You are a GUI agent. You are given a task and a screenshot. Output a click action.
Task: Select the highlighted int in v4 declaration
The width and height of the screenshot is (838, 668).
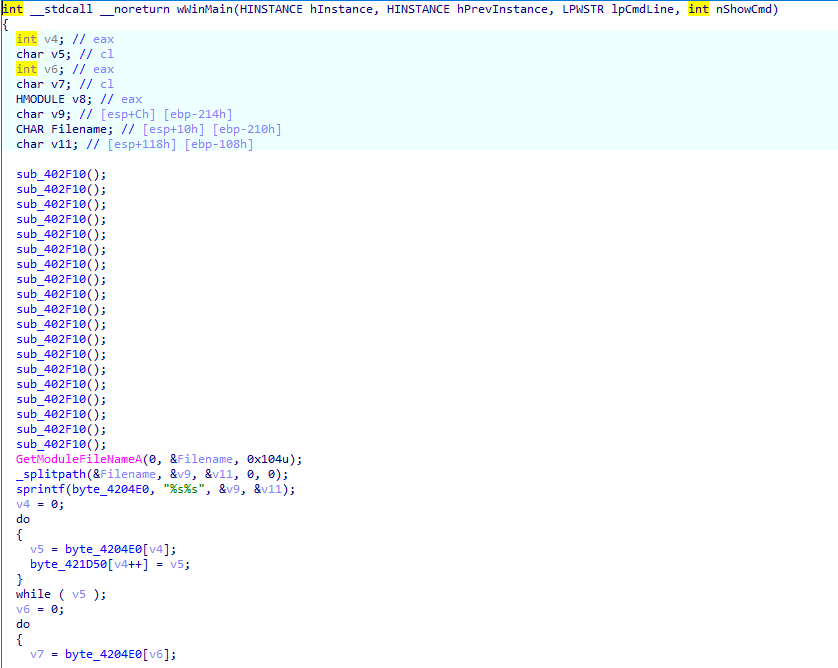point(26,39)
